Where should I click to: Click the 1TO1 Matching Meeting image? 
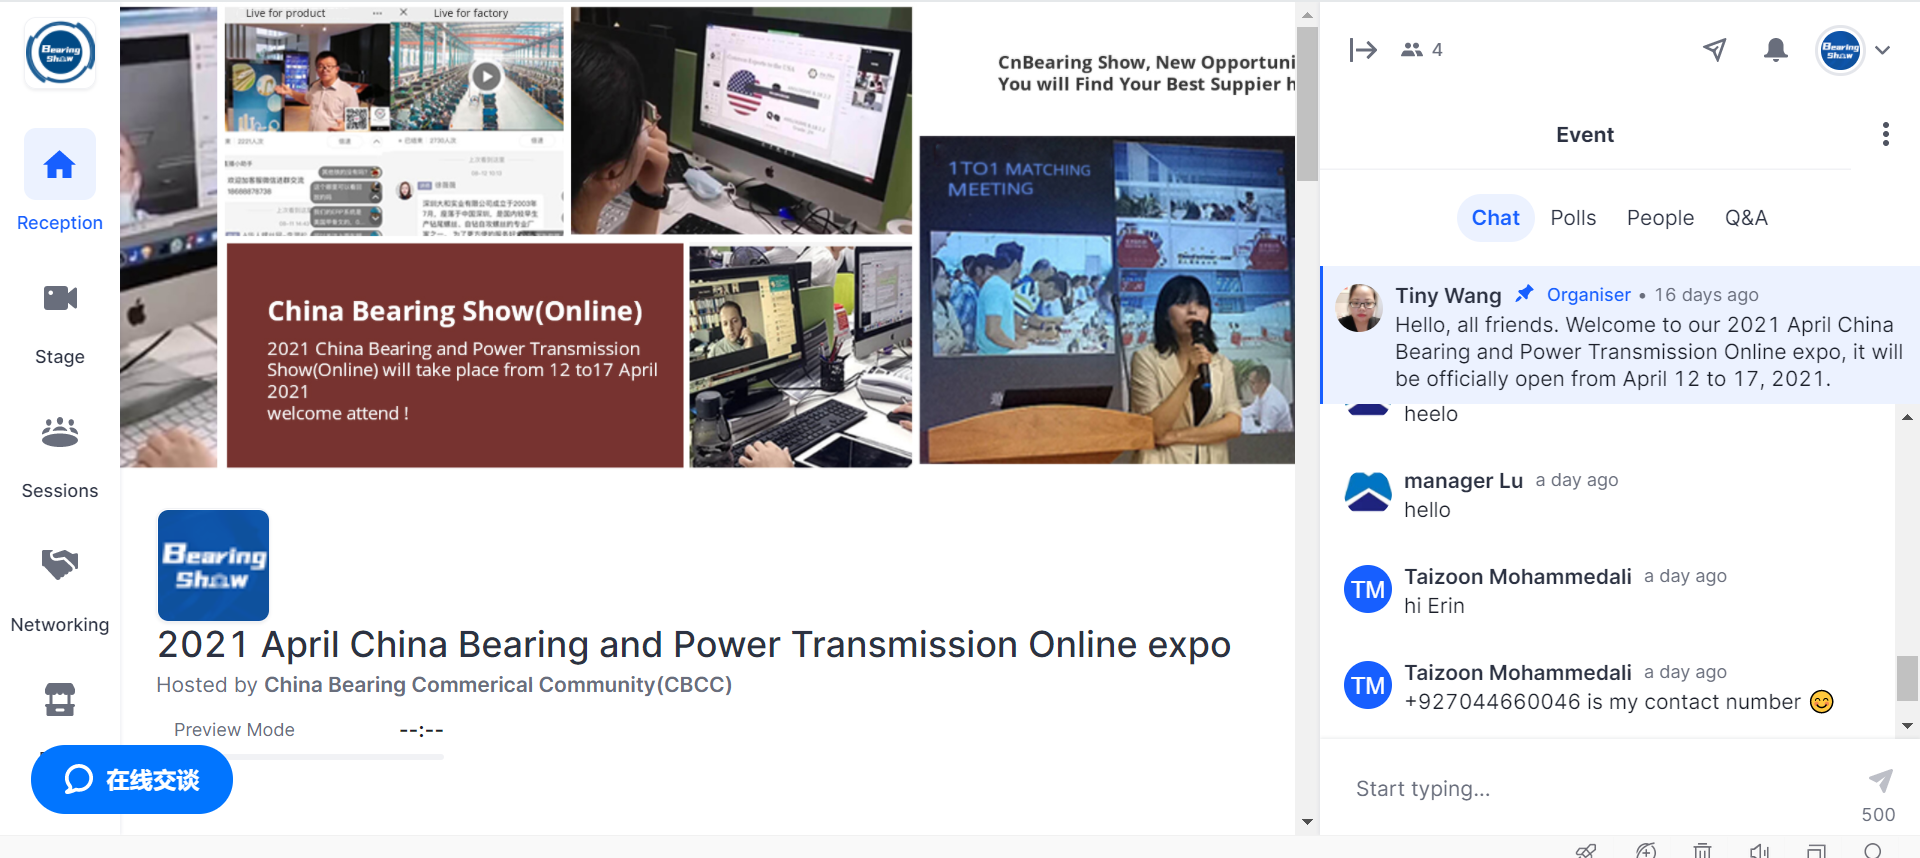point(1107,300)
